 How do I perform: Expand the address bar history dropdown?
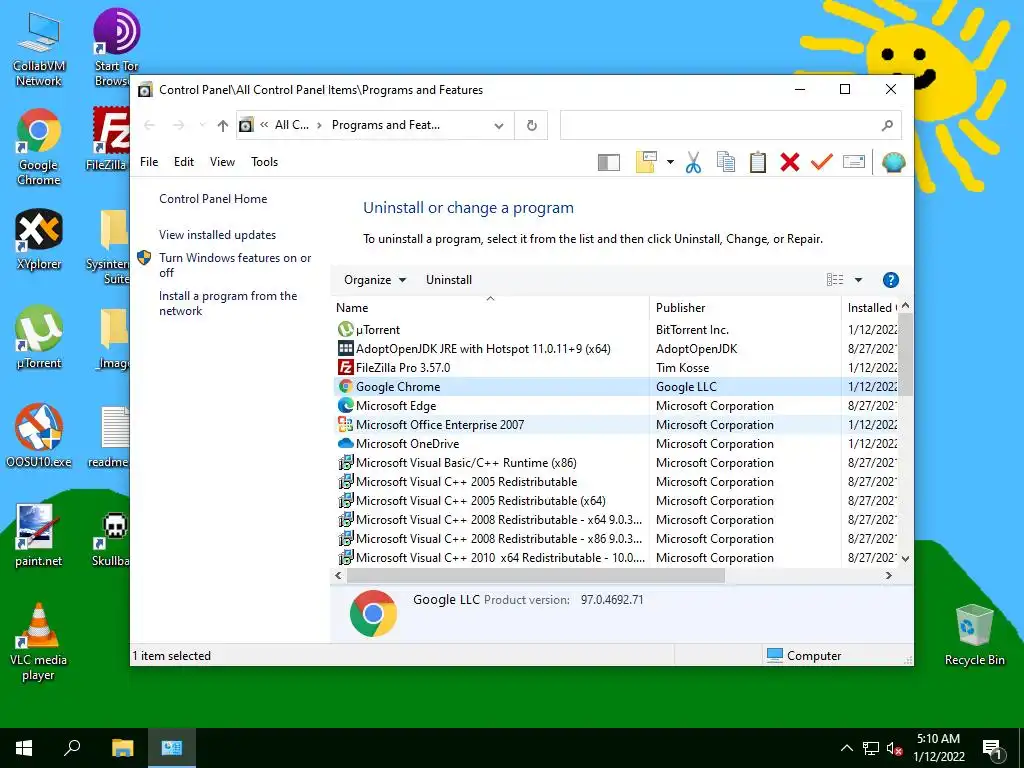tap(499, 125)
